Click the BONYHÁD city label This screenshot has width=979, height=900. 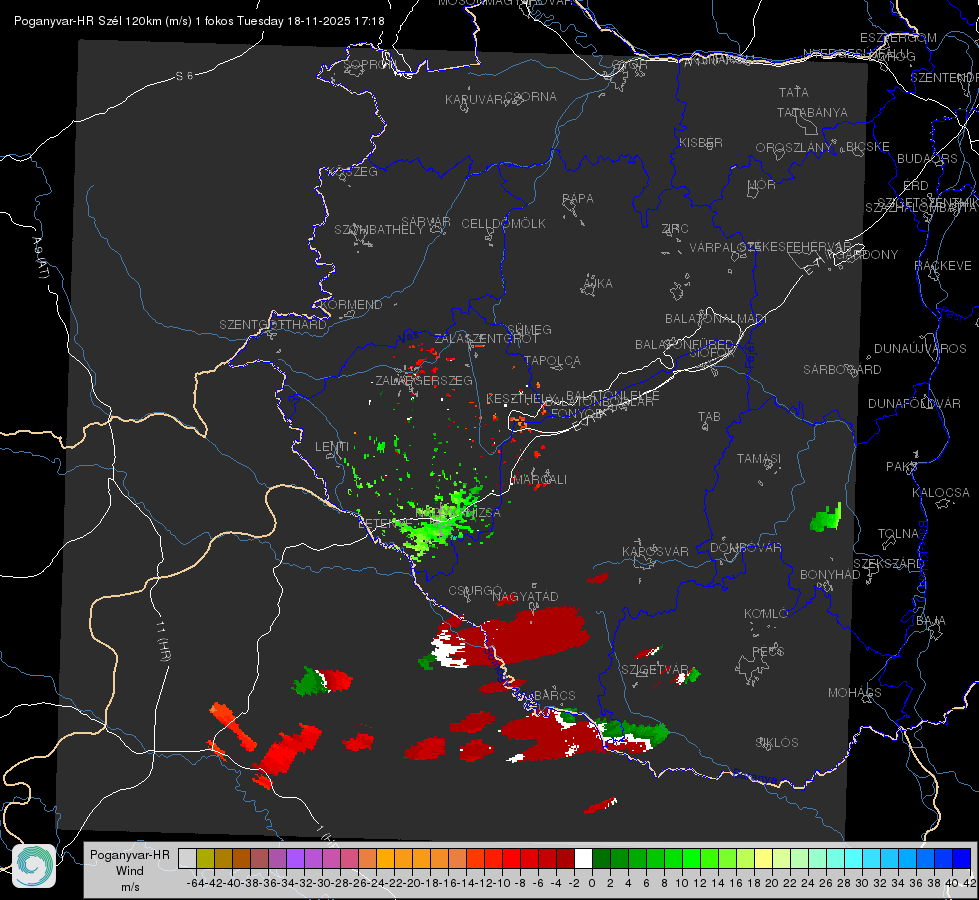[x=830, y=575]
